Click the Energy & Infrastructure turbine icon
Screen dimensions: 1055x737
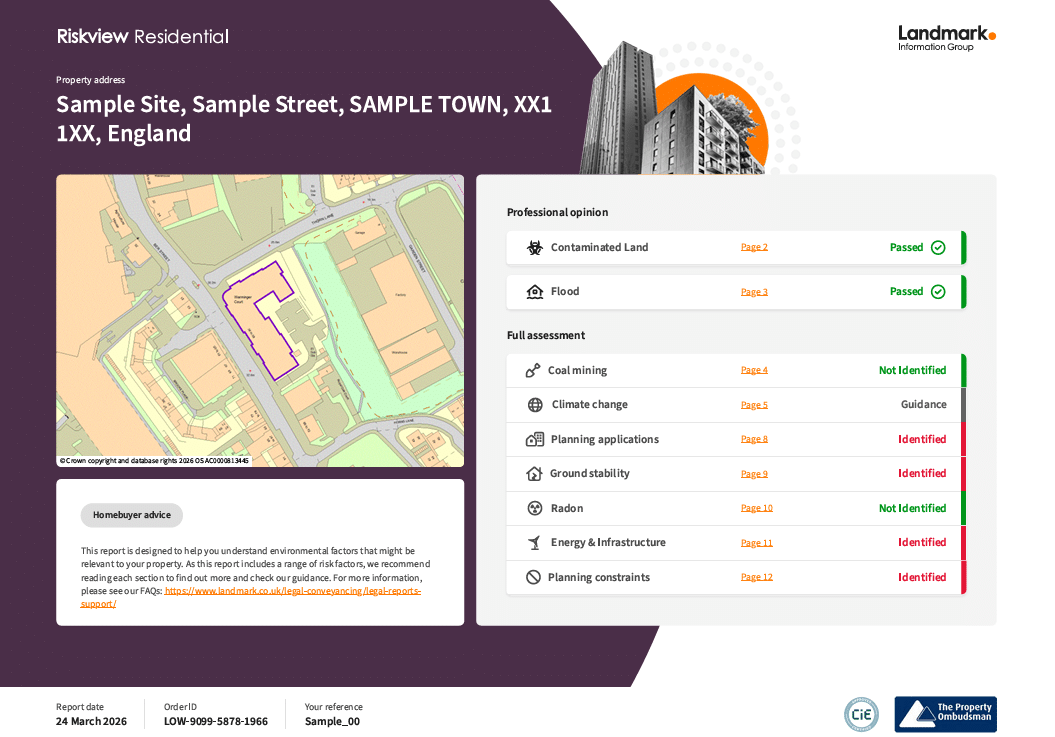click(535, 543)
